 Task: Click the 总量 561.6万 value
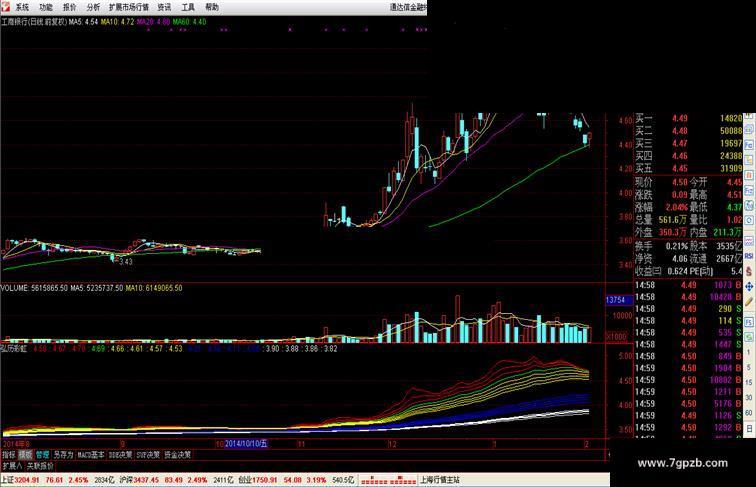pos(673,220)
